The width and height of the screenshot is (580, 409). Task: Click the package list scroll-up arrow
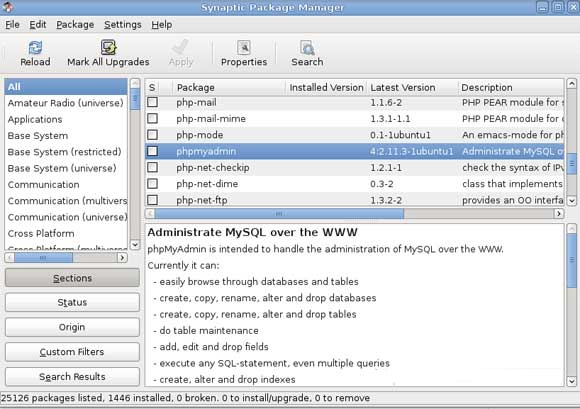click(571, 83)
